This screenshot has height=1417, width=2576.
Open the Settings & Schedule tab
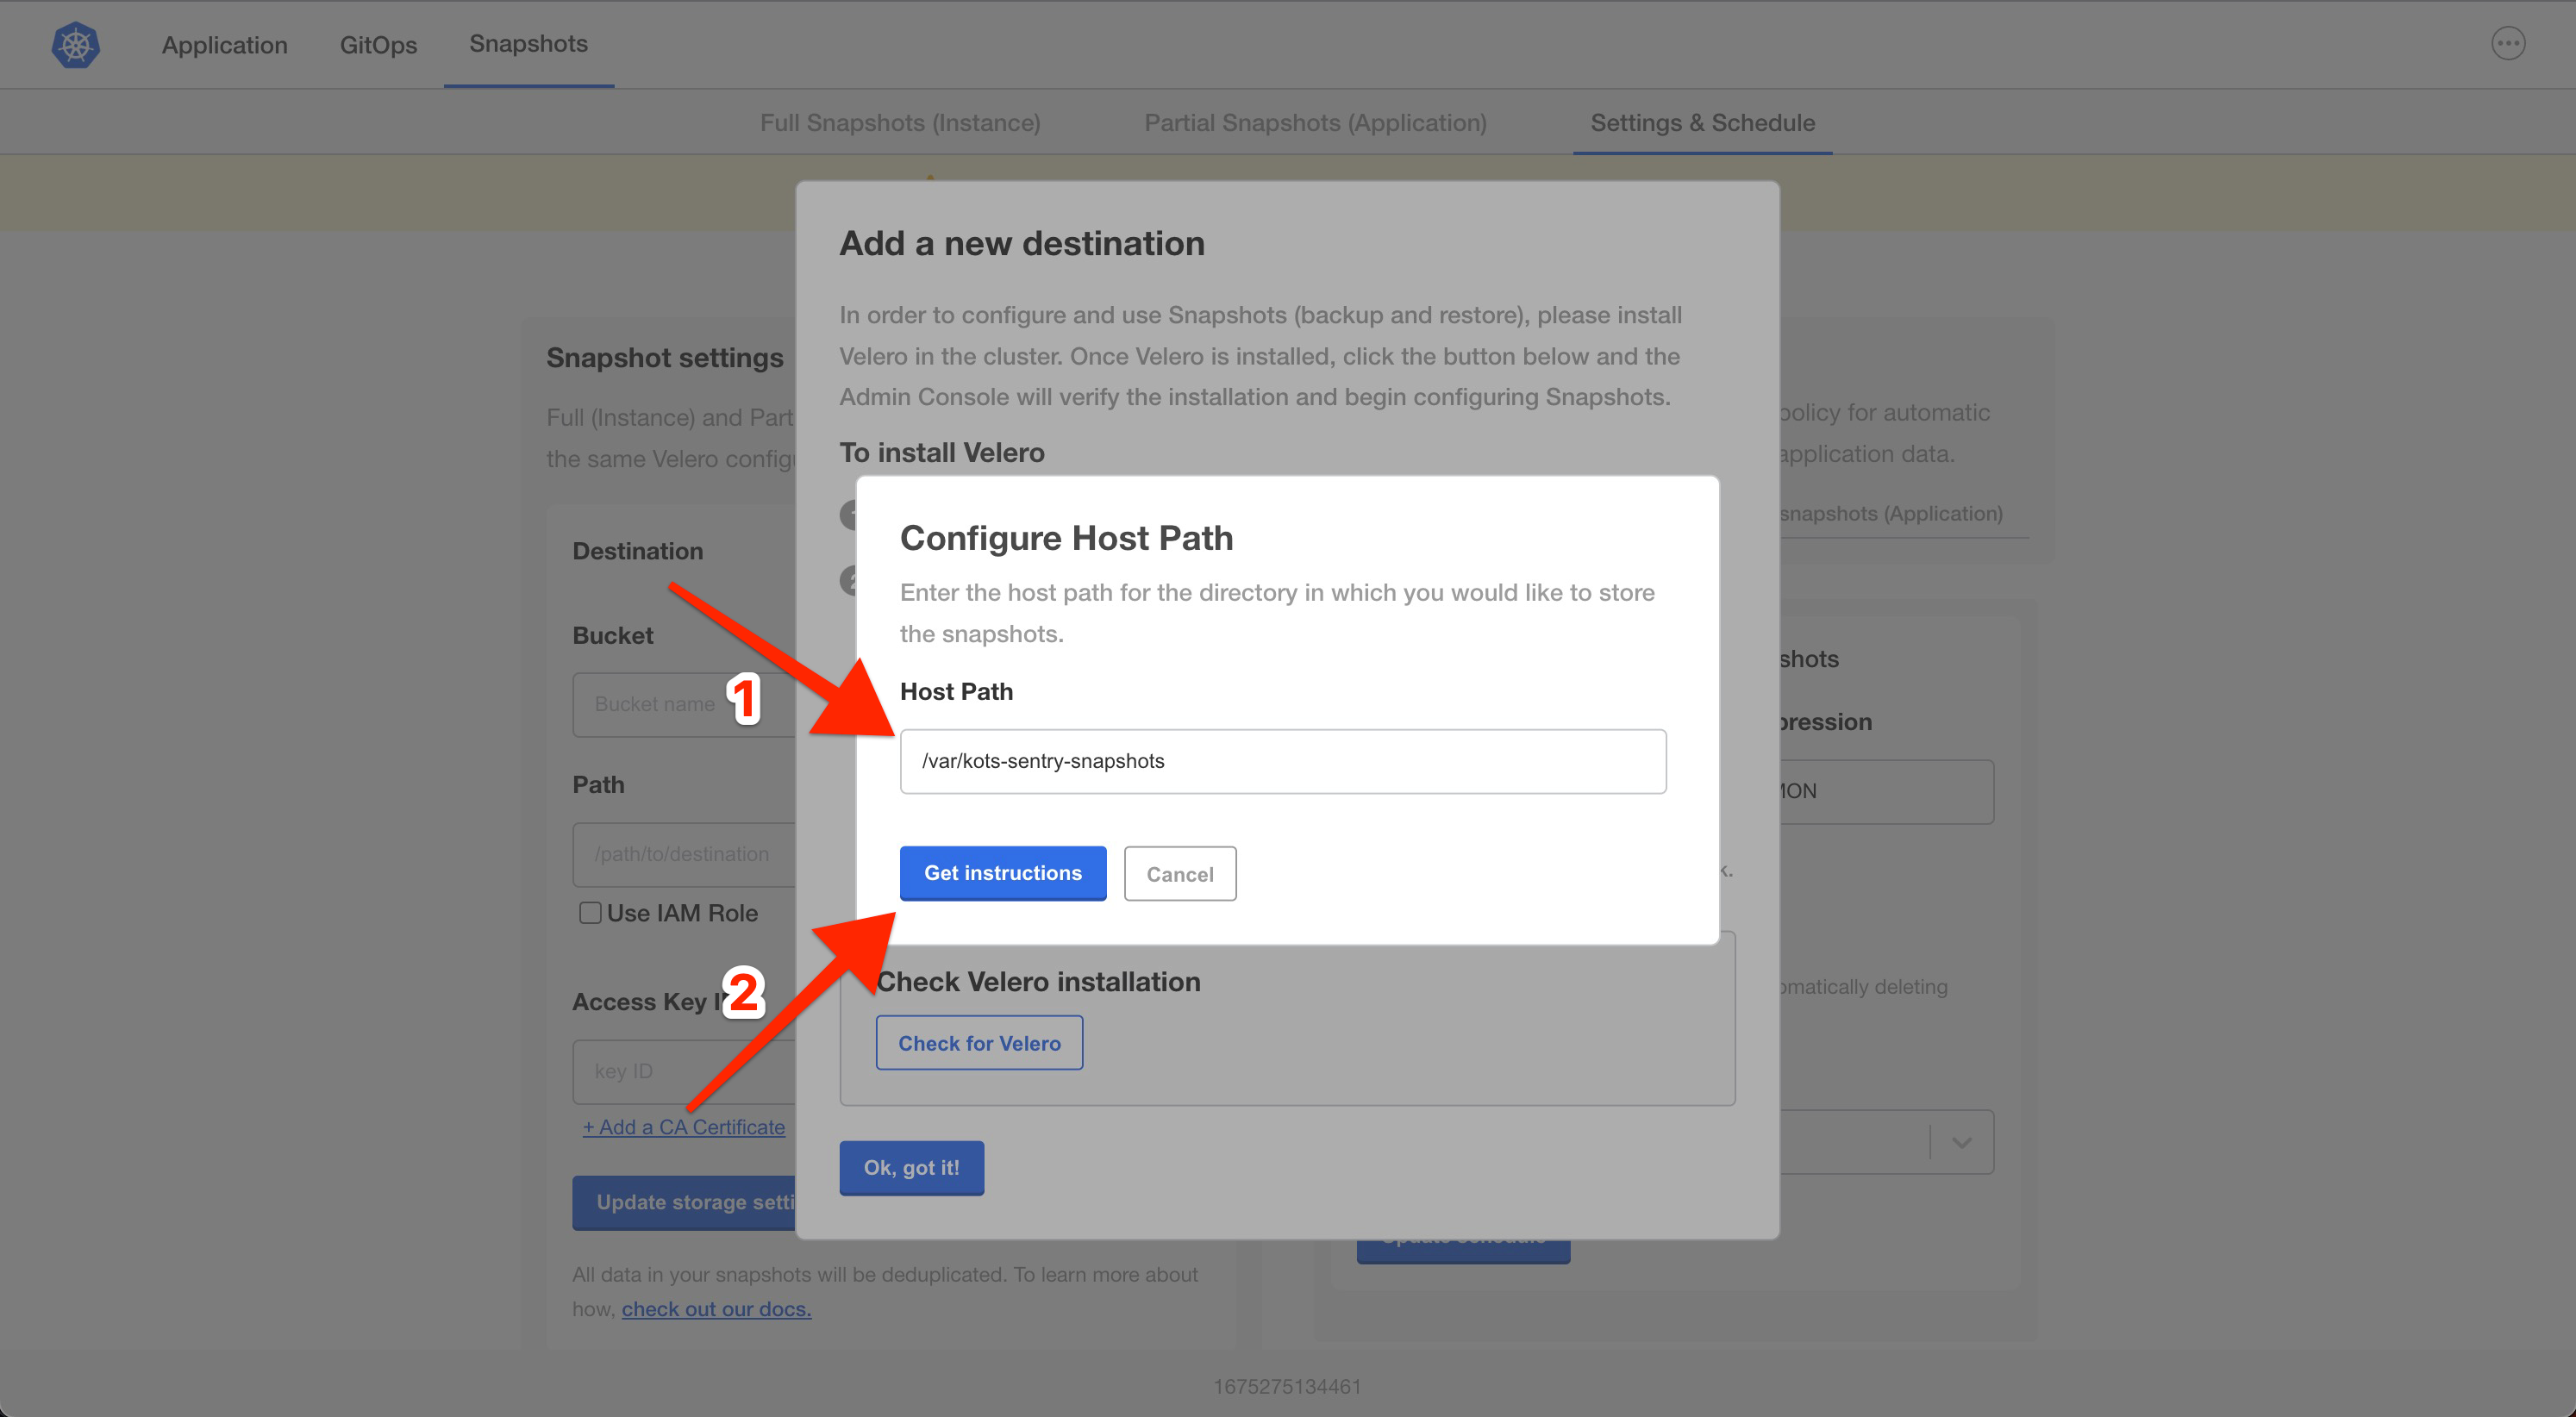(1702, 122)
